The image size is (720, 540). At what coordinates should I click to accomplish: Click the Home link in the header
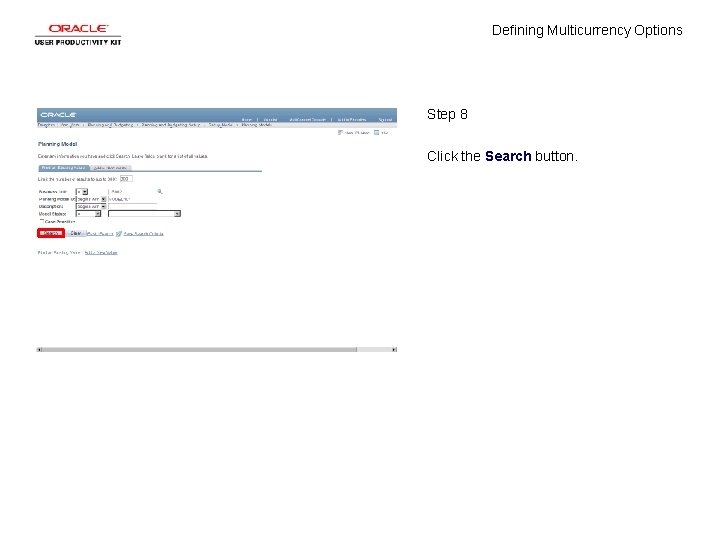coord(247,119)
